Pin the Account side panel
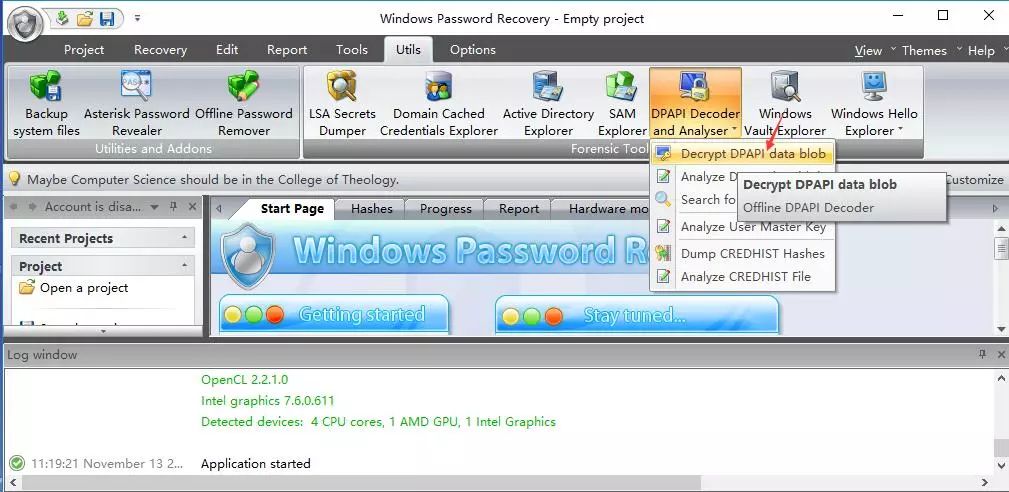Viewport: 1009px width, 492px height. click(x=173, y=207)
